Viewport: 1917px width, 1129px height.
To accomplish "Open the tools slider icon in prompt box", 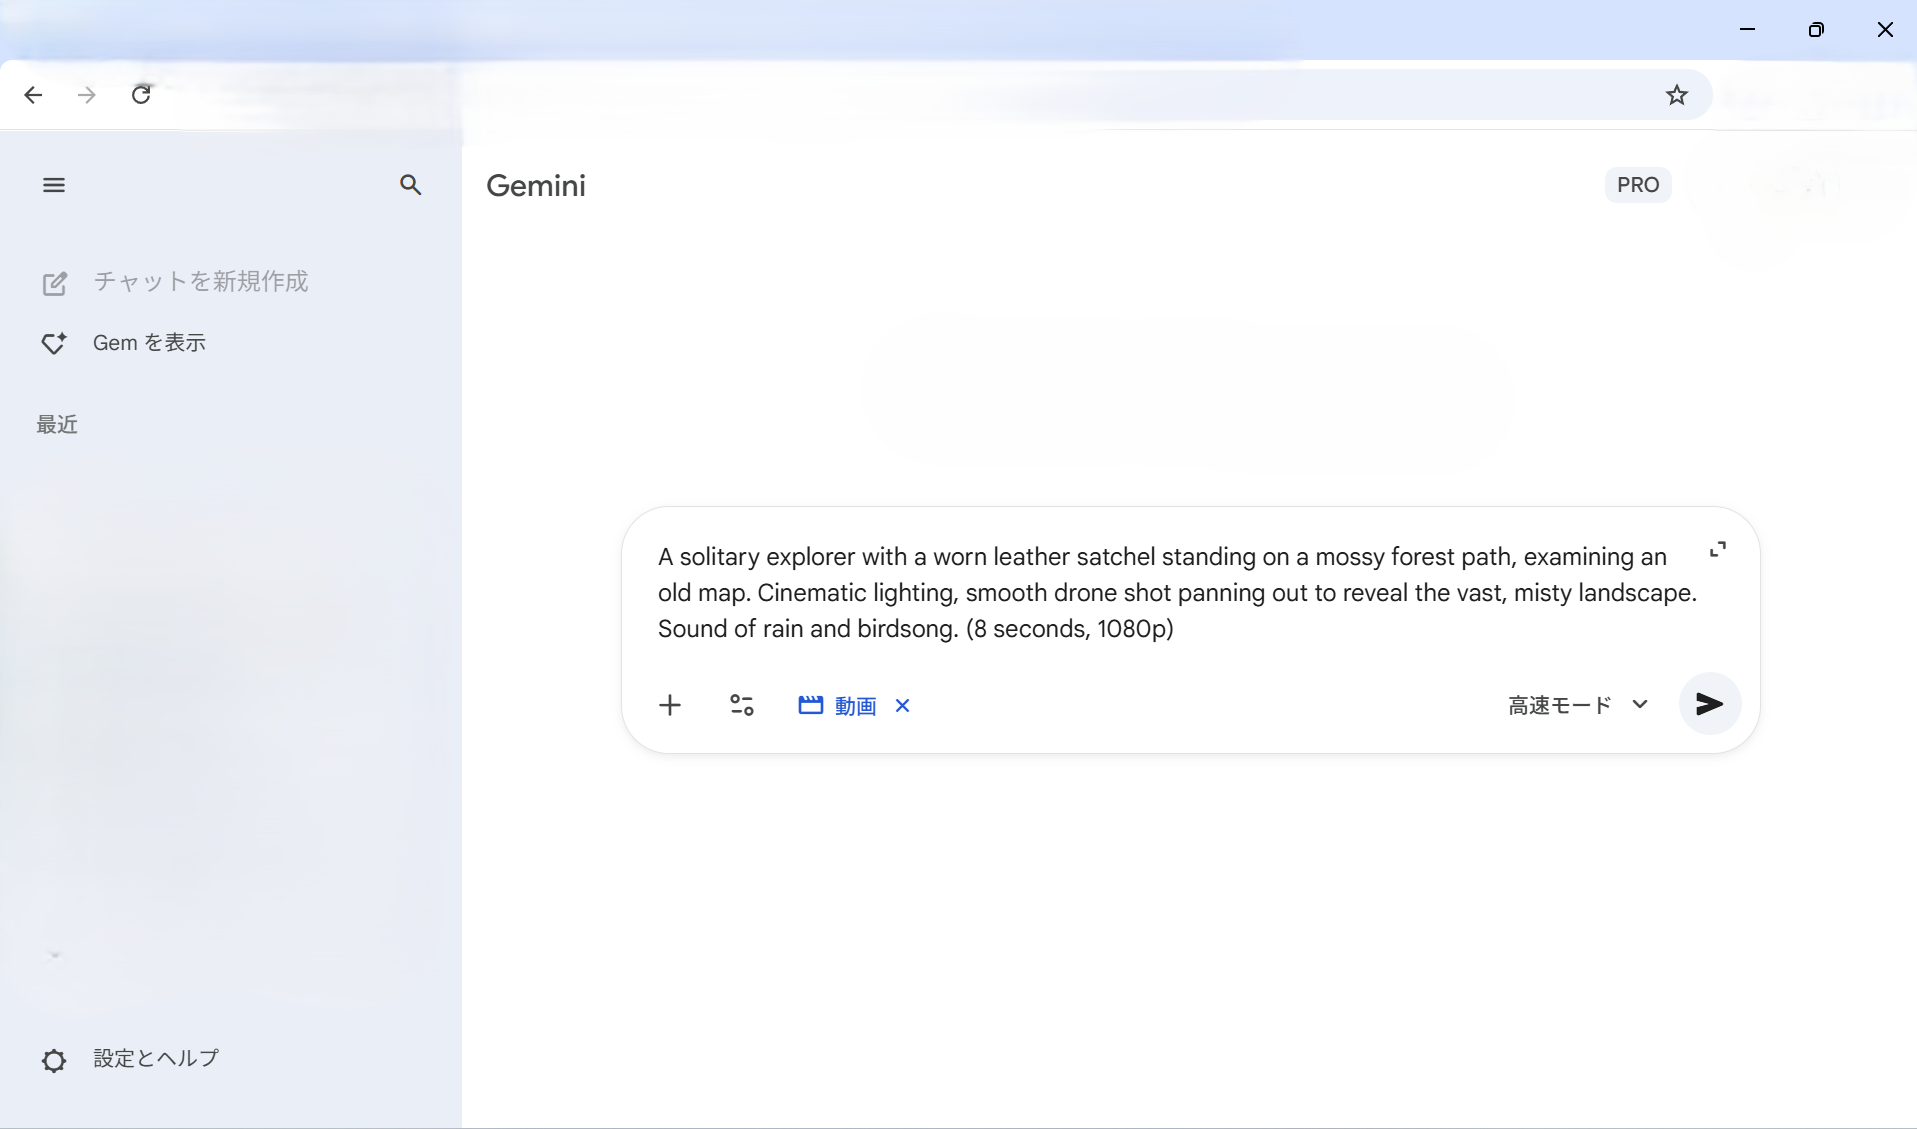I will (x=742, y=706).
